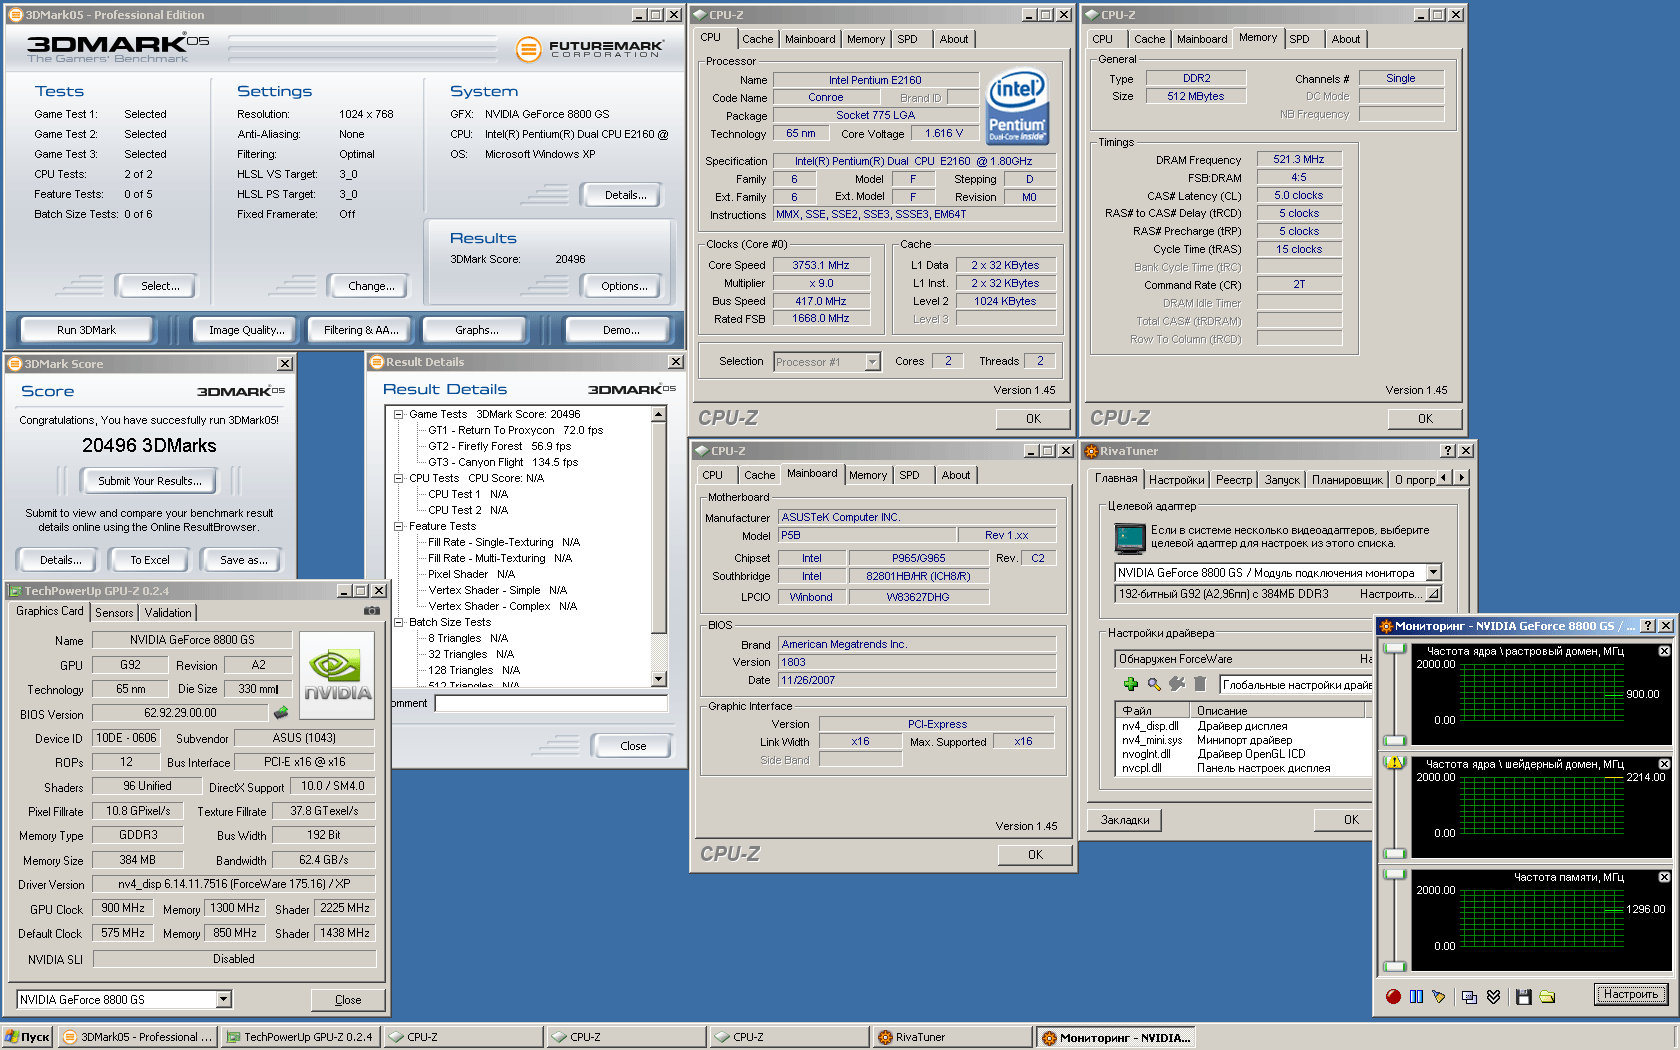1680x1050 pixels.
Task: Select nv4_disp.dll row in RivaTuner file list
Action: point(1150,726)
